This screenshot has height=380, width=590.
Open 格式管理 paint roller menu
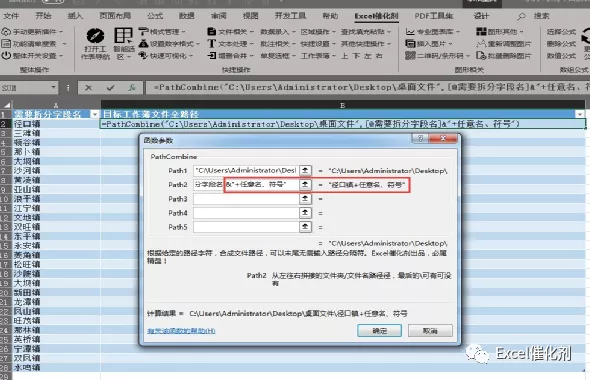coord(162,32)
